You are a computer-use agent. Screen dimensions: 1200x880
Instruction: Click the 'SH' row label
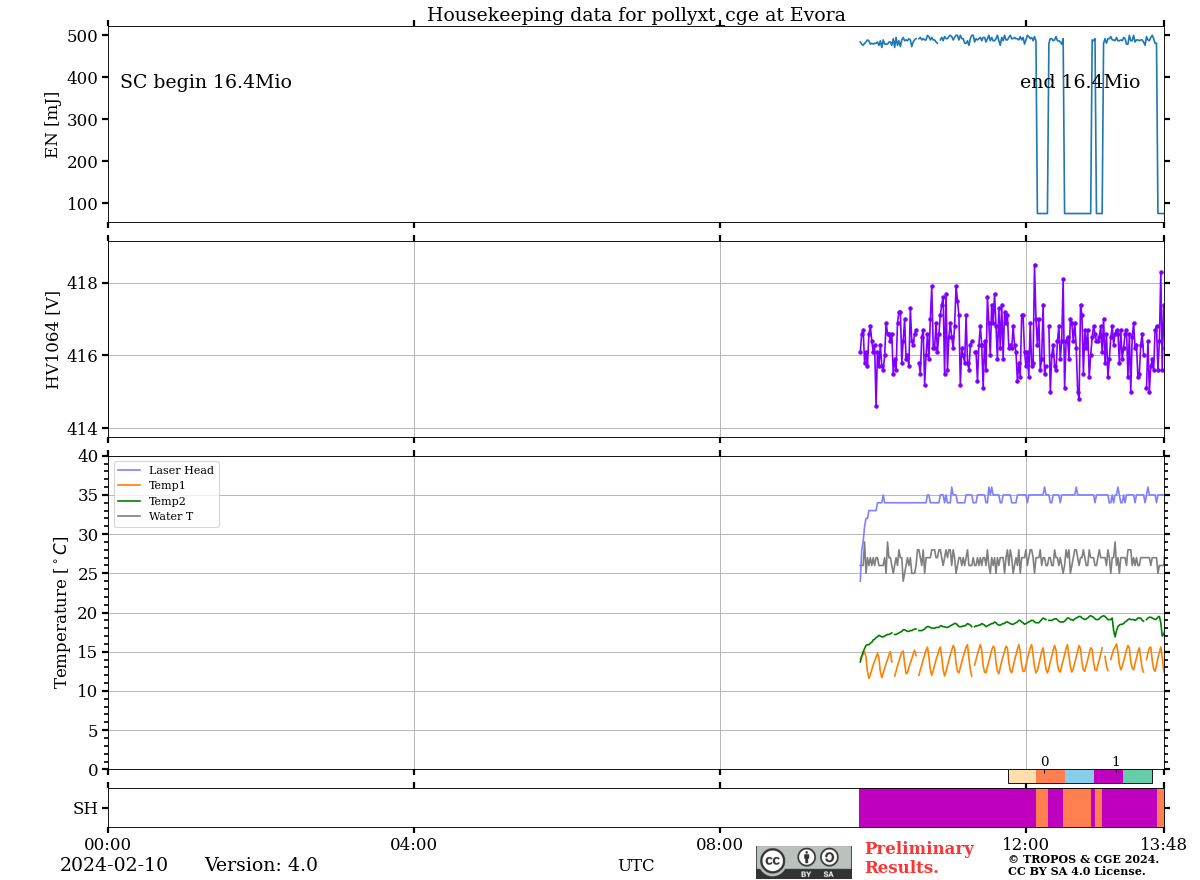(86, 808)
